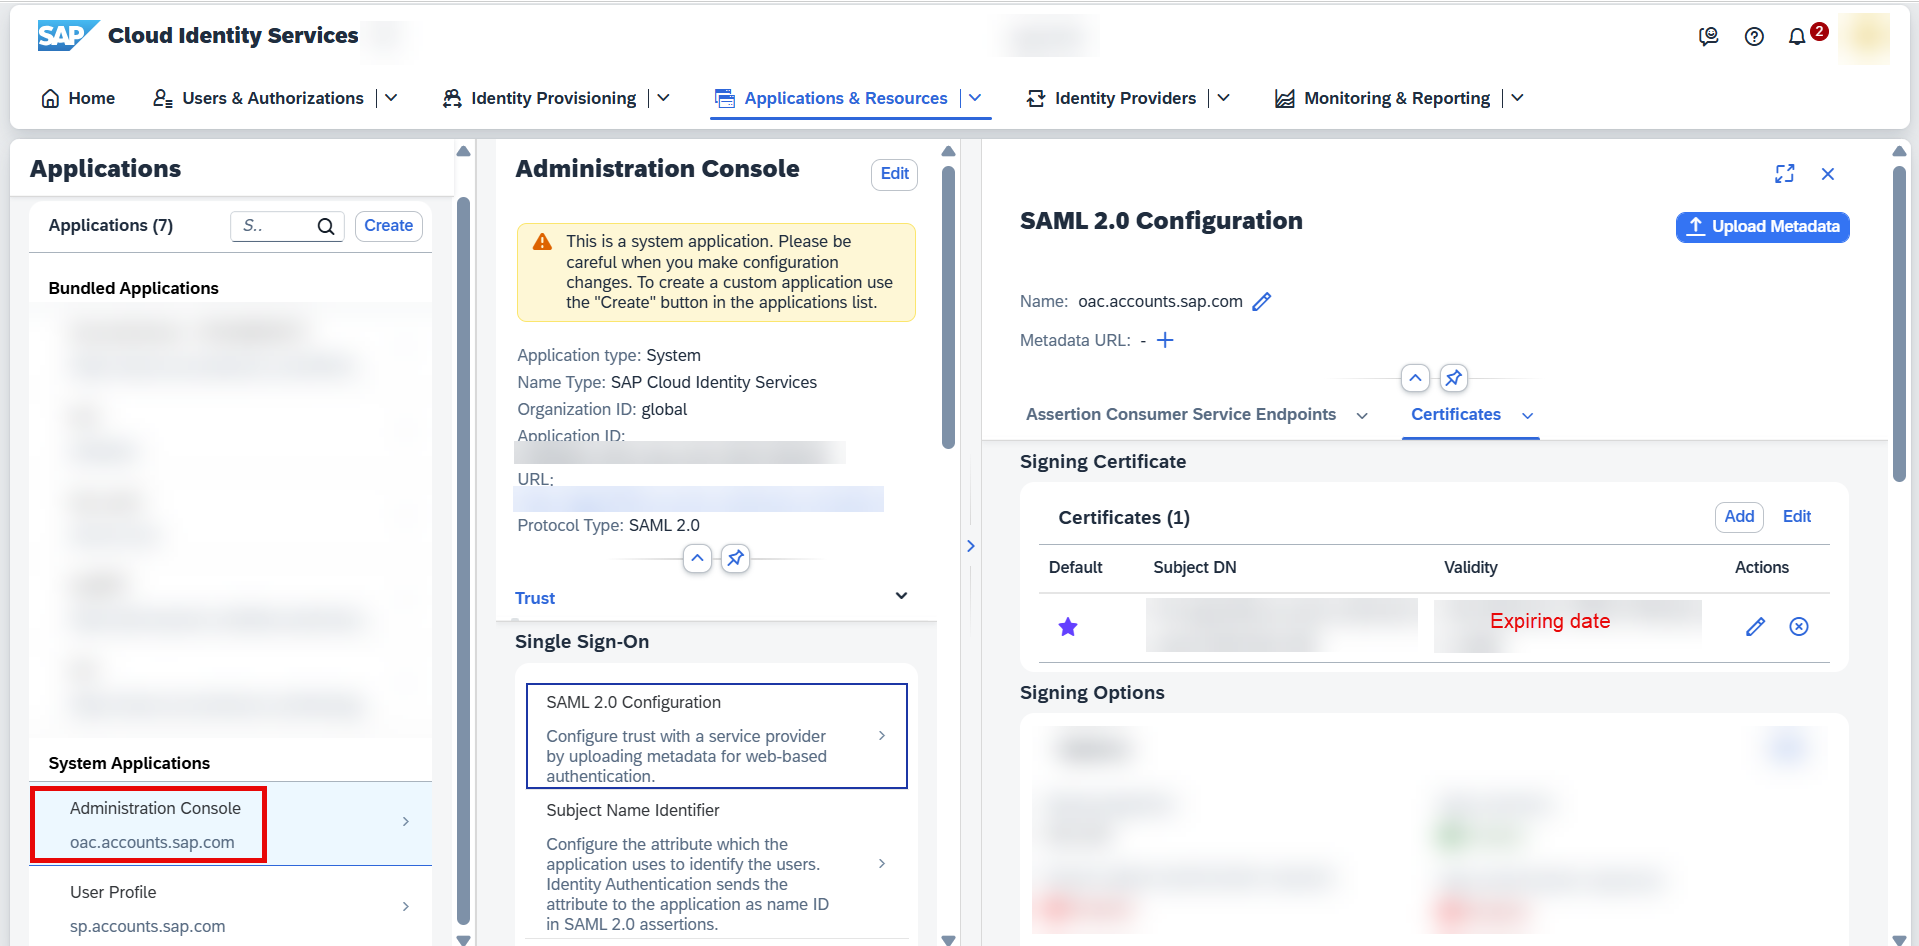Open Identity Providers menu item

(x=1111, y=98)
